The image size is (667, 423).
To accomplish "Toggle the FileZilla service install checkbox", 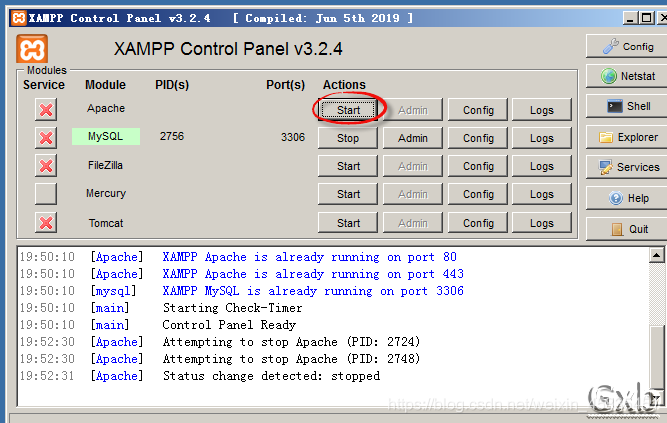I will pos(46,166).
